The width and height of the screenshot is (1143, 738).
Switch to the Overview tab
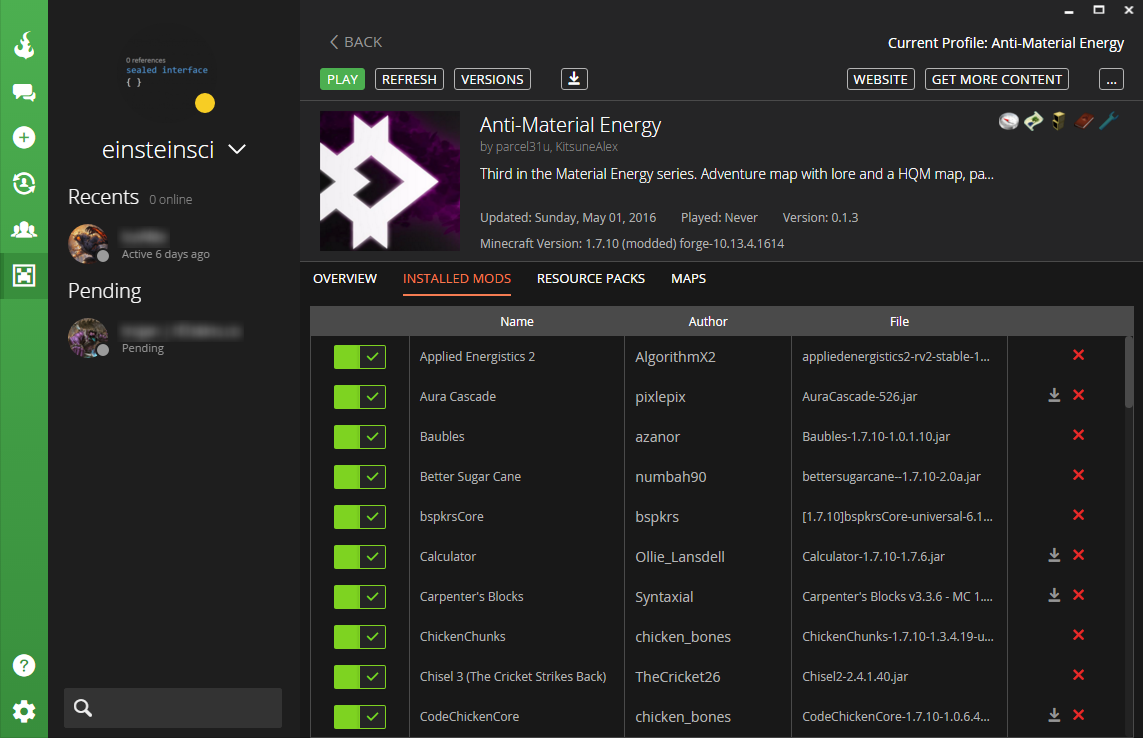345,278
